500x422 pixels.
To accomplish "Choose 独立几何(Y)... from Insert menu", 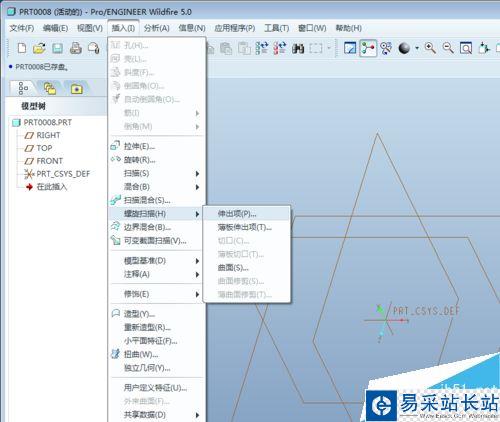I will tap(156, 368).
